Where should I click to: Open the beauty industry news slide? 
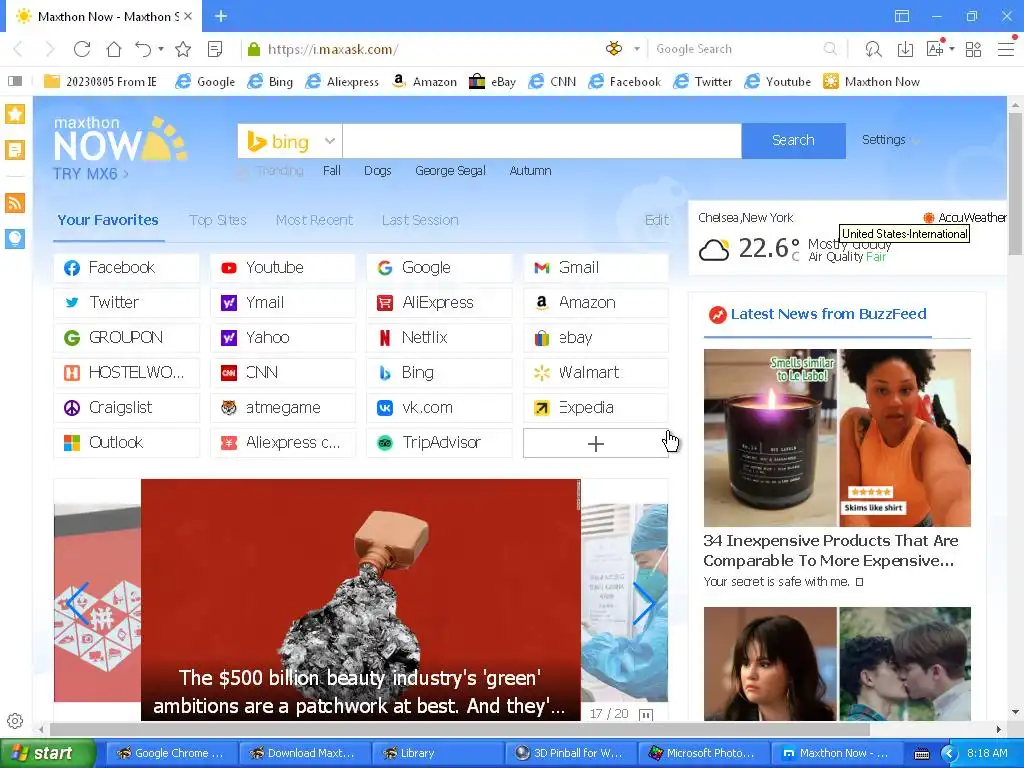(x=360, y=600)
